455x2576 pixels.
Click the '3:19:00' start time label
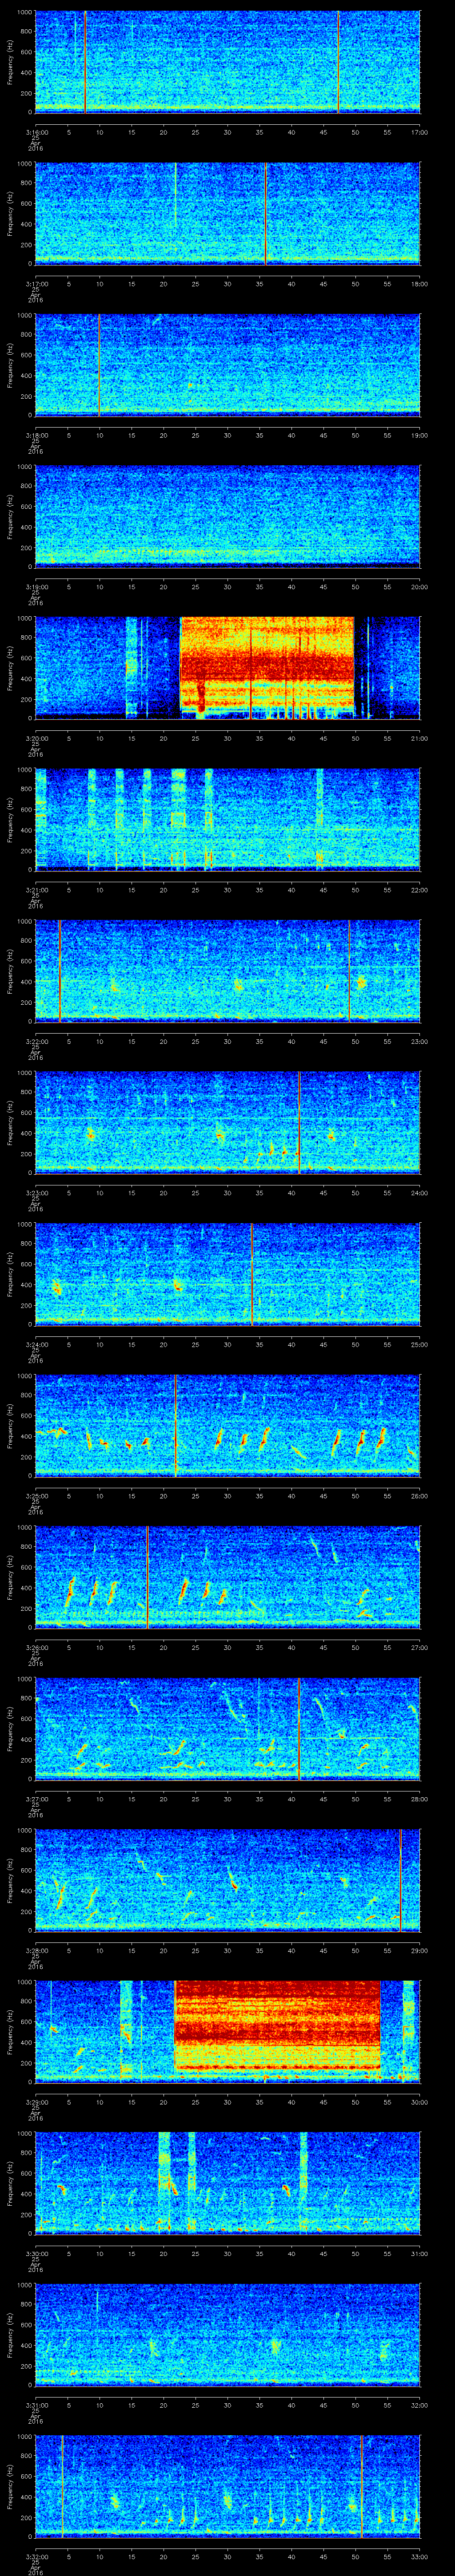(36, 587)
